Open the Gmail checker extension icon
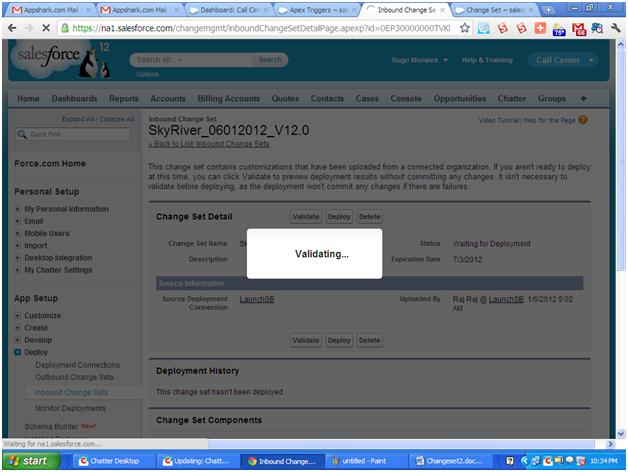 coord(579,29)
